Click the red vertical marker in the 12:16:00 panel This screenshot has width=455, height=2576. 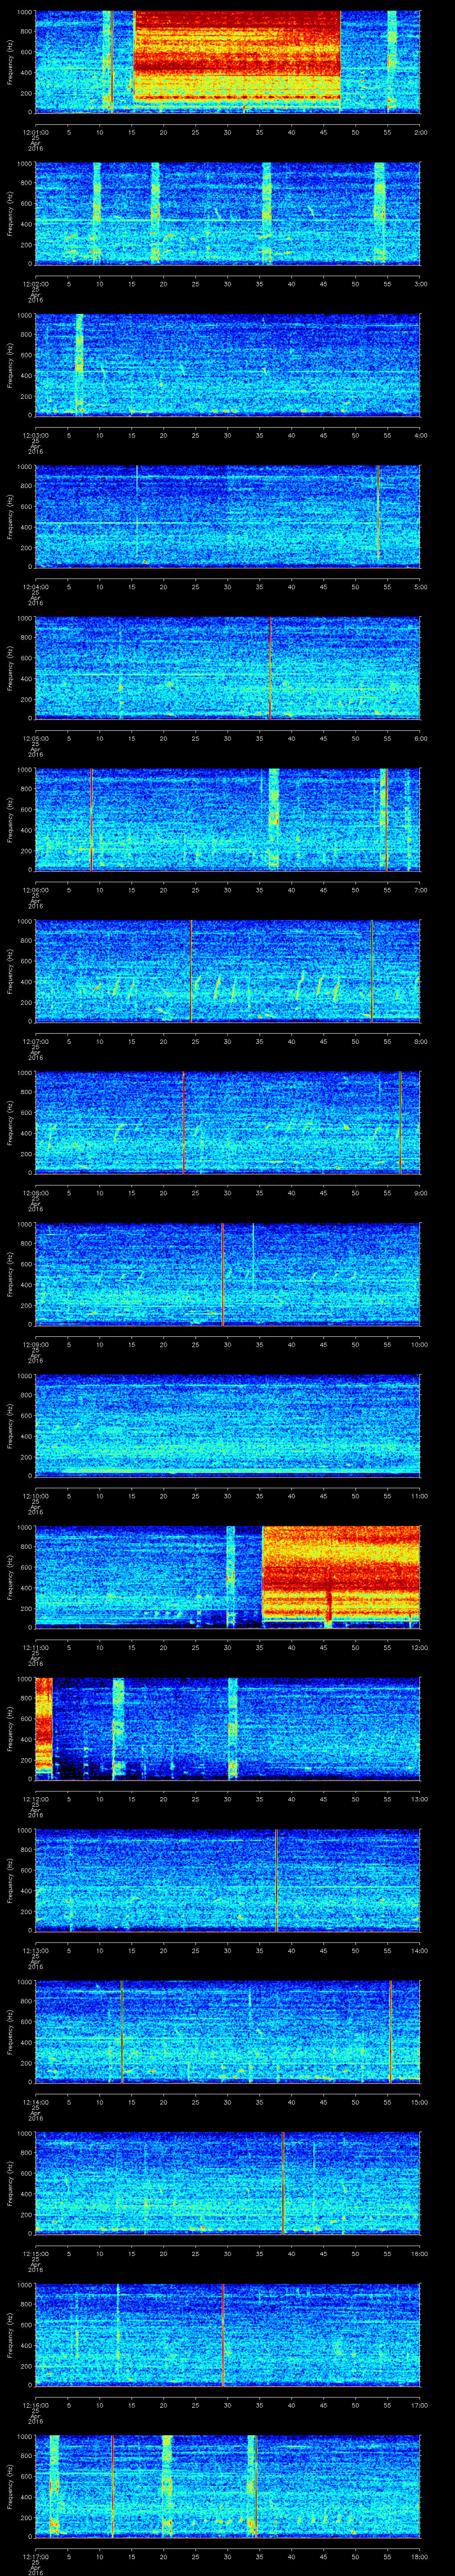(x=222, y=2334)
